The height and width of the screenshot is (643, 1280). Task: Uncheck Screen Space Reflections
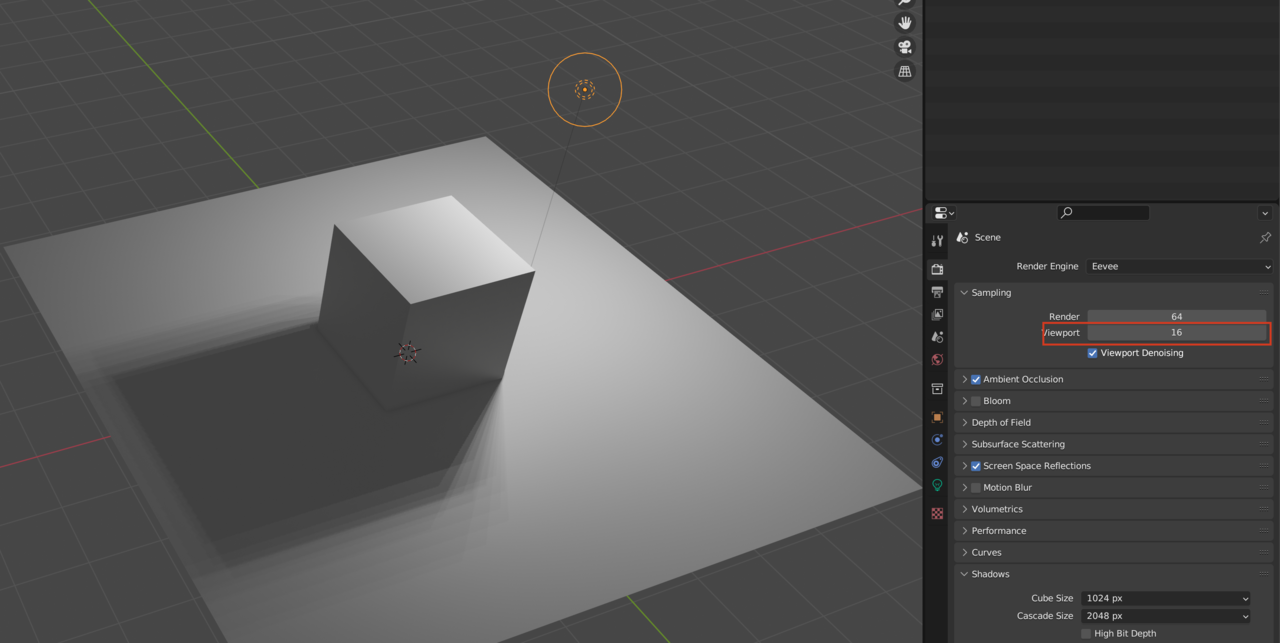tap(976, 466)
